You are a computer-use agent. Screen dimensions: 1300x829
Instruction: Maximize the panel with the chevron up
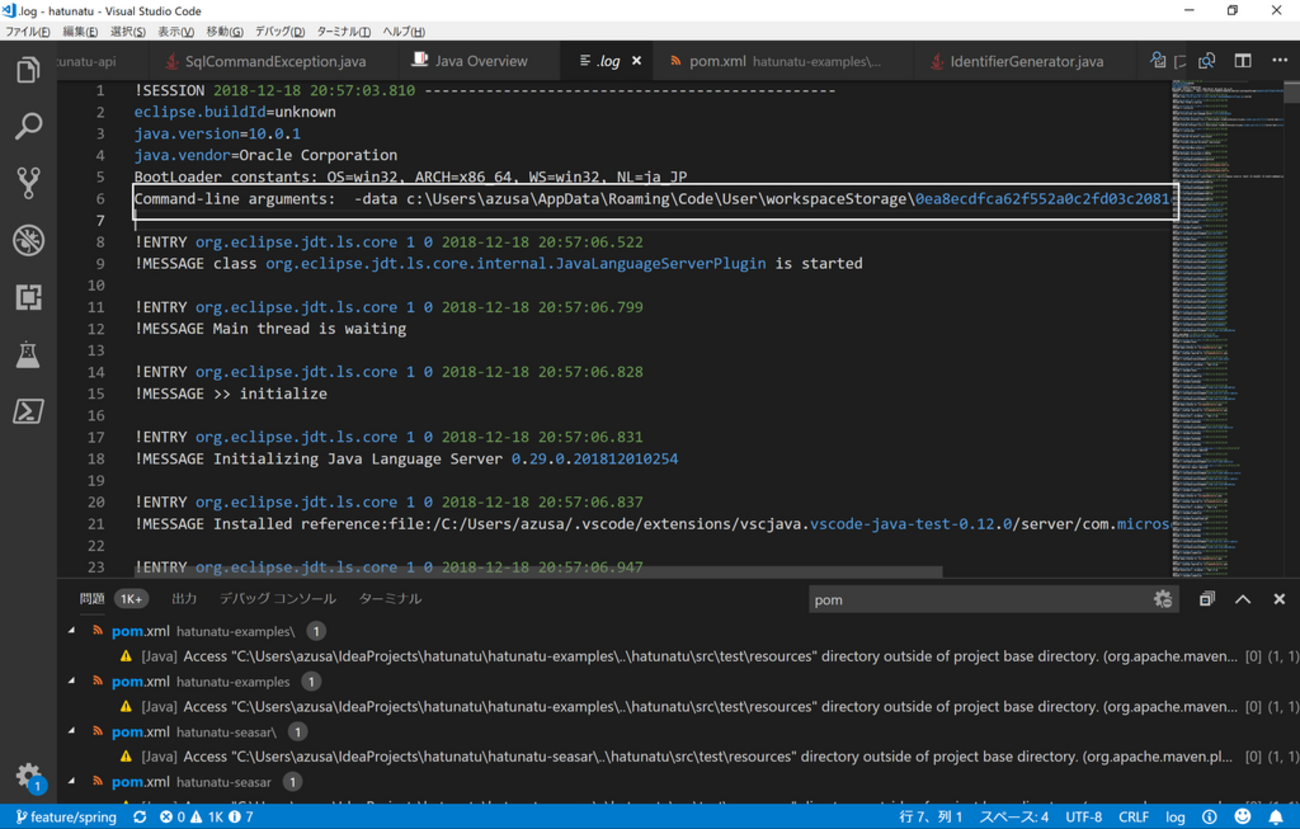point(1242,599)
